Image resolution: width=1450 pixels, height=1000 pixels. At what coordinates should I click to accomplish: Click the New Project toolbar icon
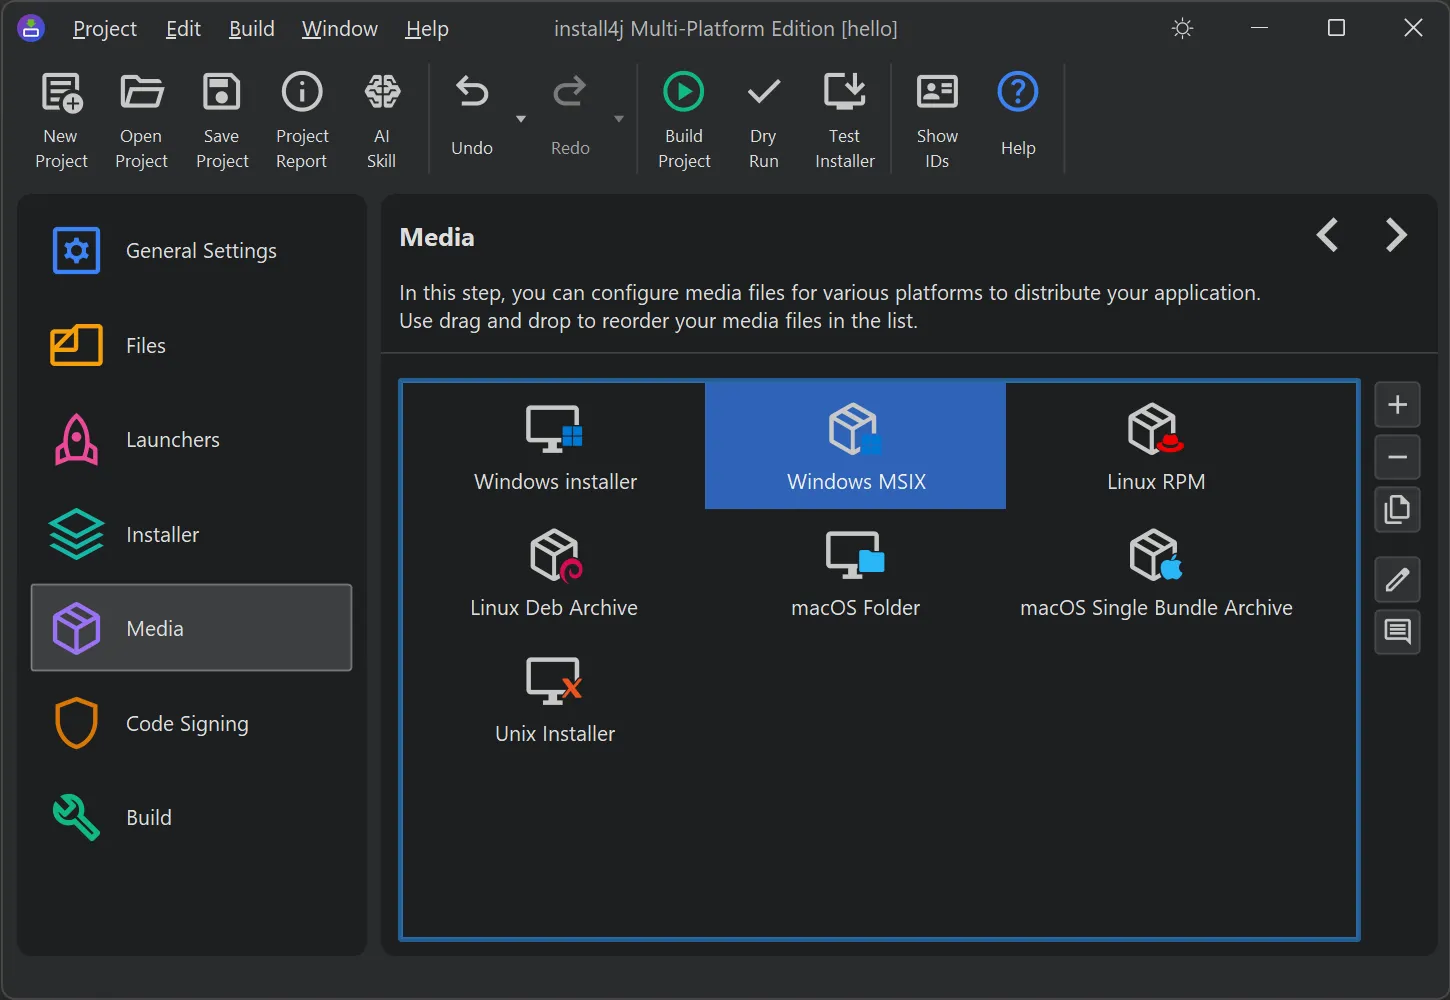(x=61, y=93)
